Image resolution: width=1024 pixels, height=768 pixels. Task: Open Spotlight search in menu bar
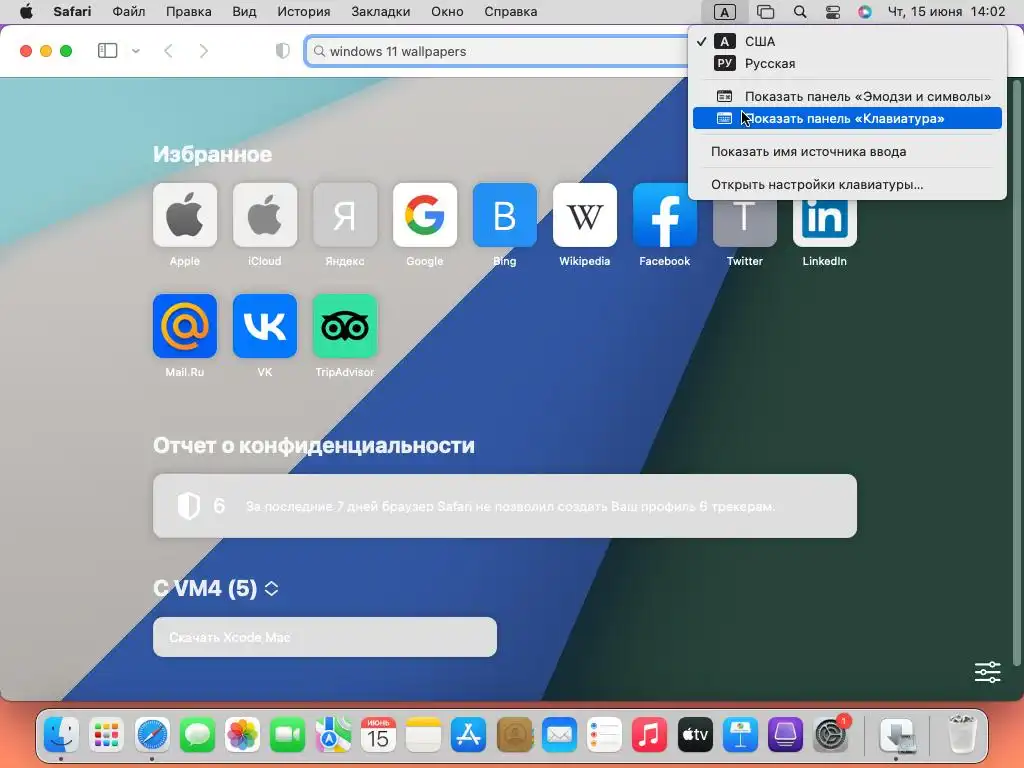coord(799,12)
